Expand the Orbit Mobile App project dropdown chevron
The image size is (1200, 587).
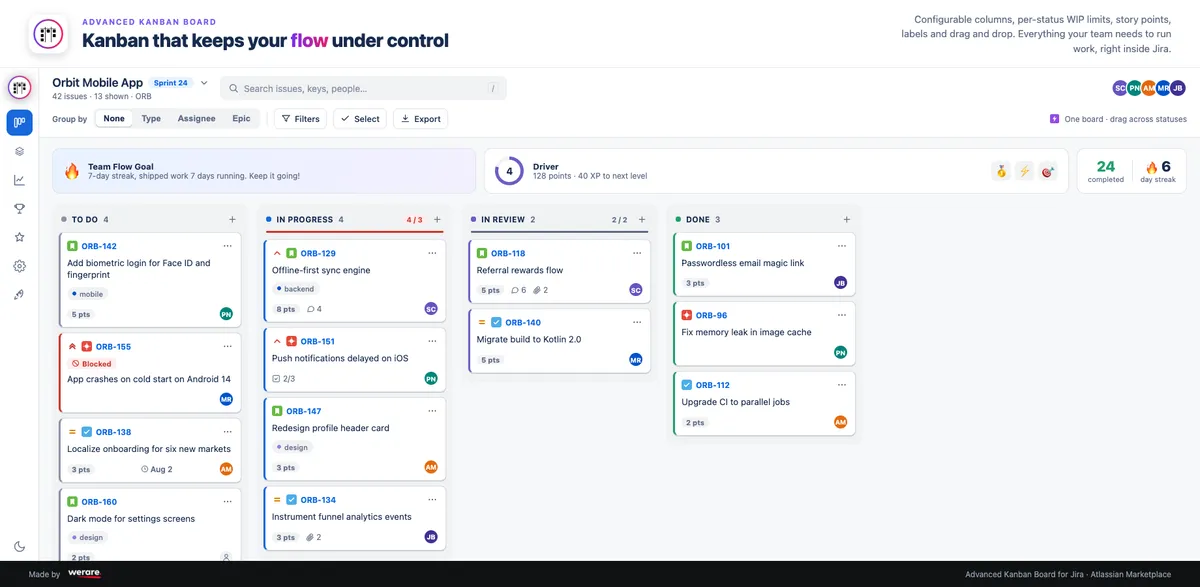(204, 83)
